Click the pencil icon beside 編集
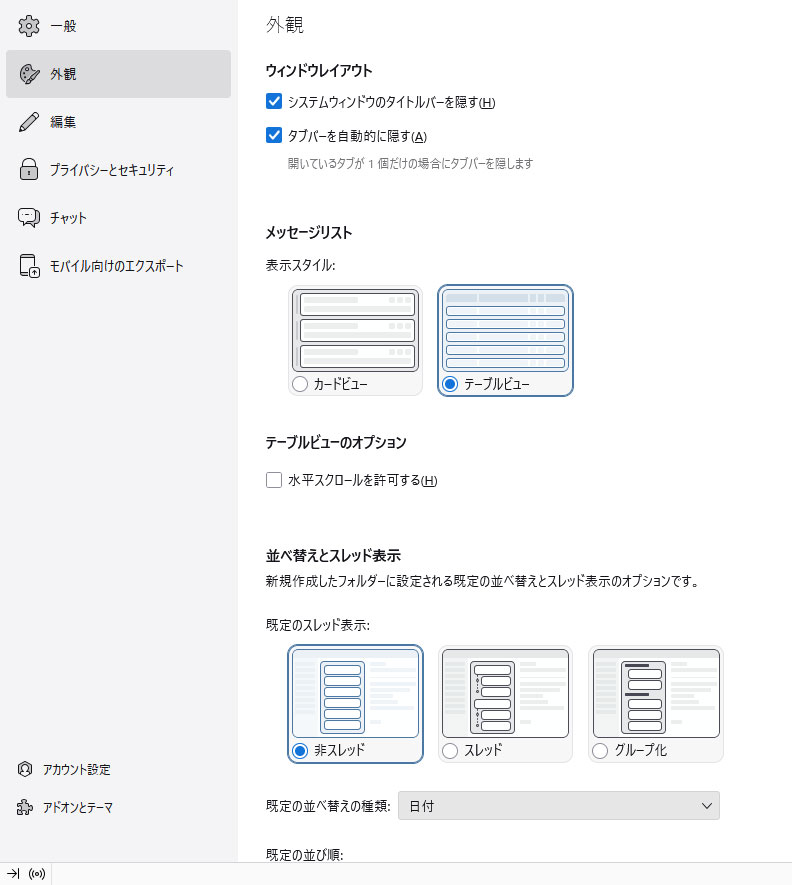Screen dimensions: 792x885 coord(29,122)
